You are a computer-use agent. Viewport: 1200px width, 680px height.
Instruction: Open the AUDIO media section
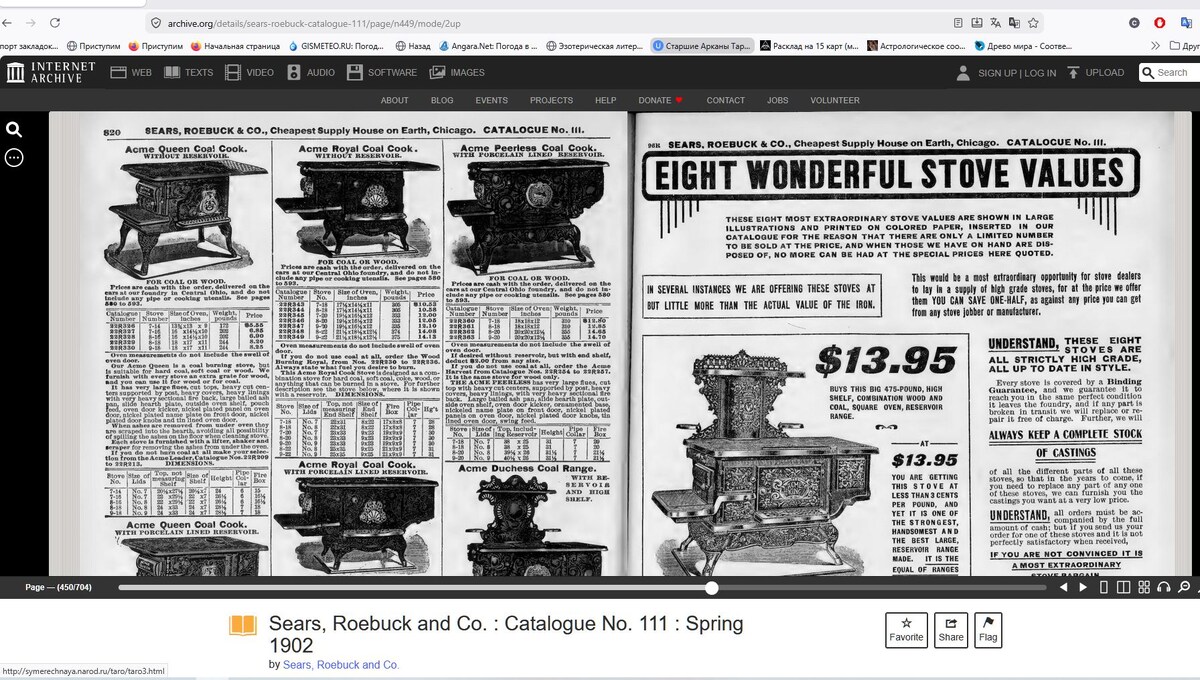(x=311, y=72)
